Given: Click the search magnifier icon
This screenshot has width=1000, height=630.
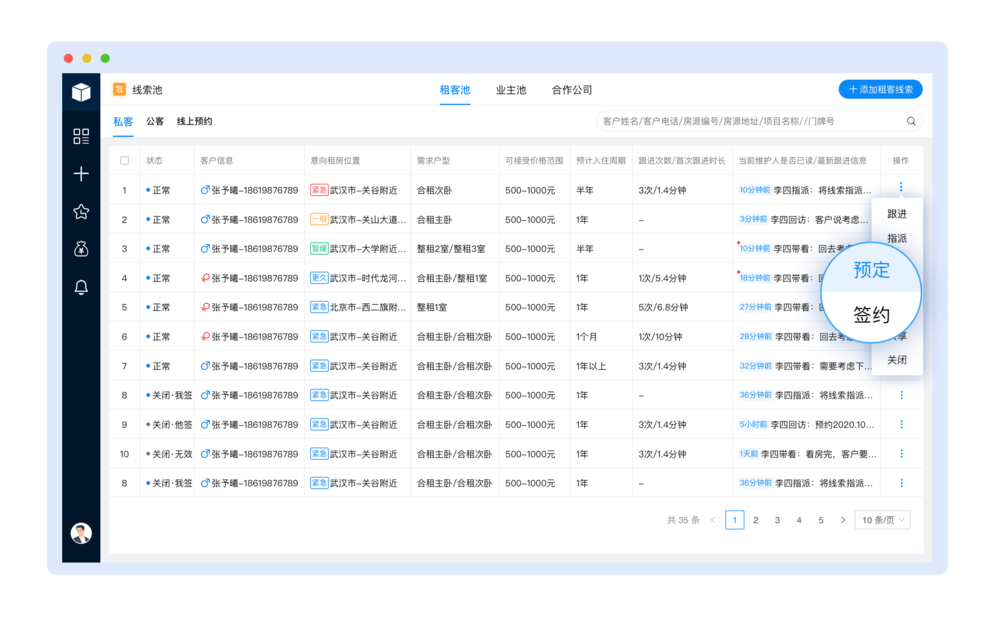Looking at the screenshot, I should point(911,121).
